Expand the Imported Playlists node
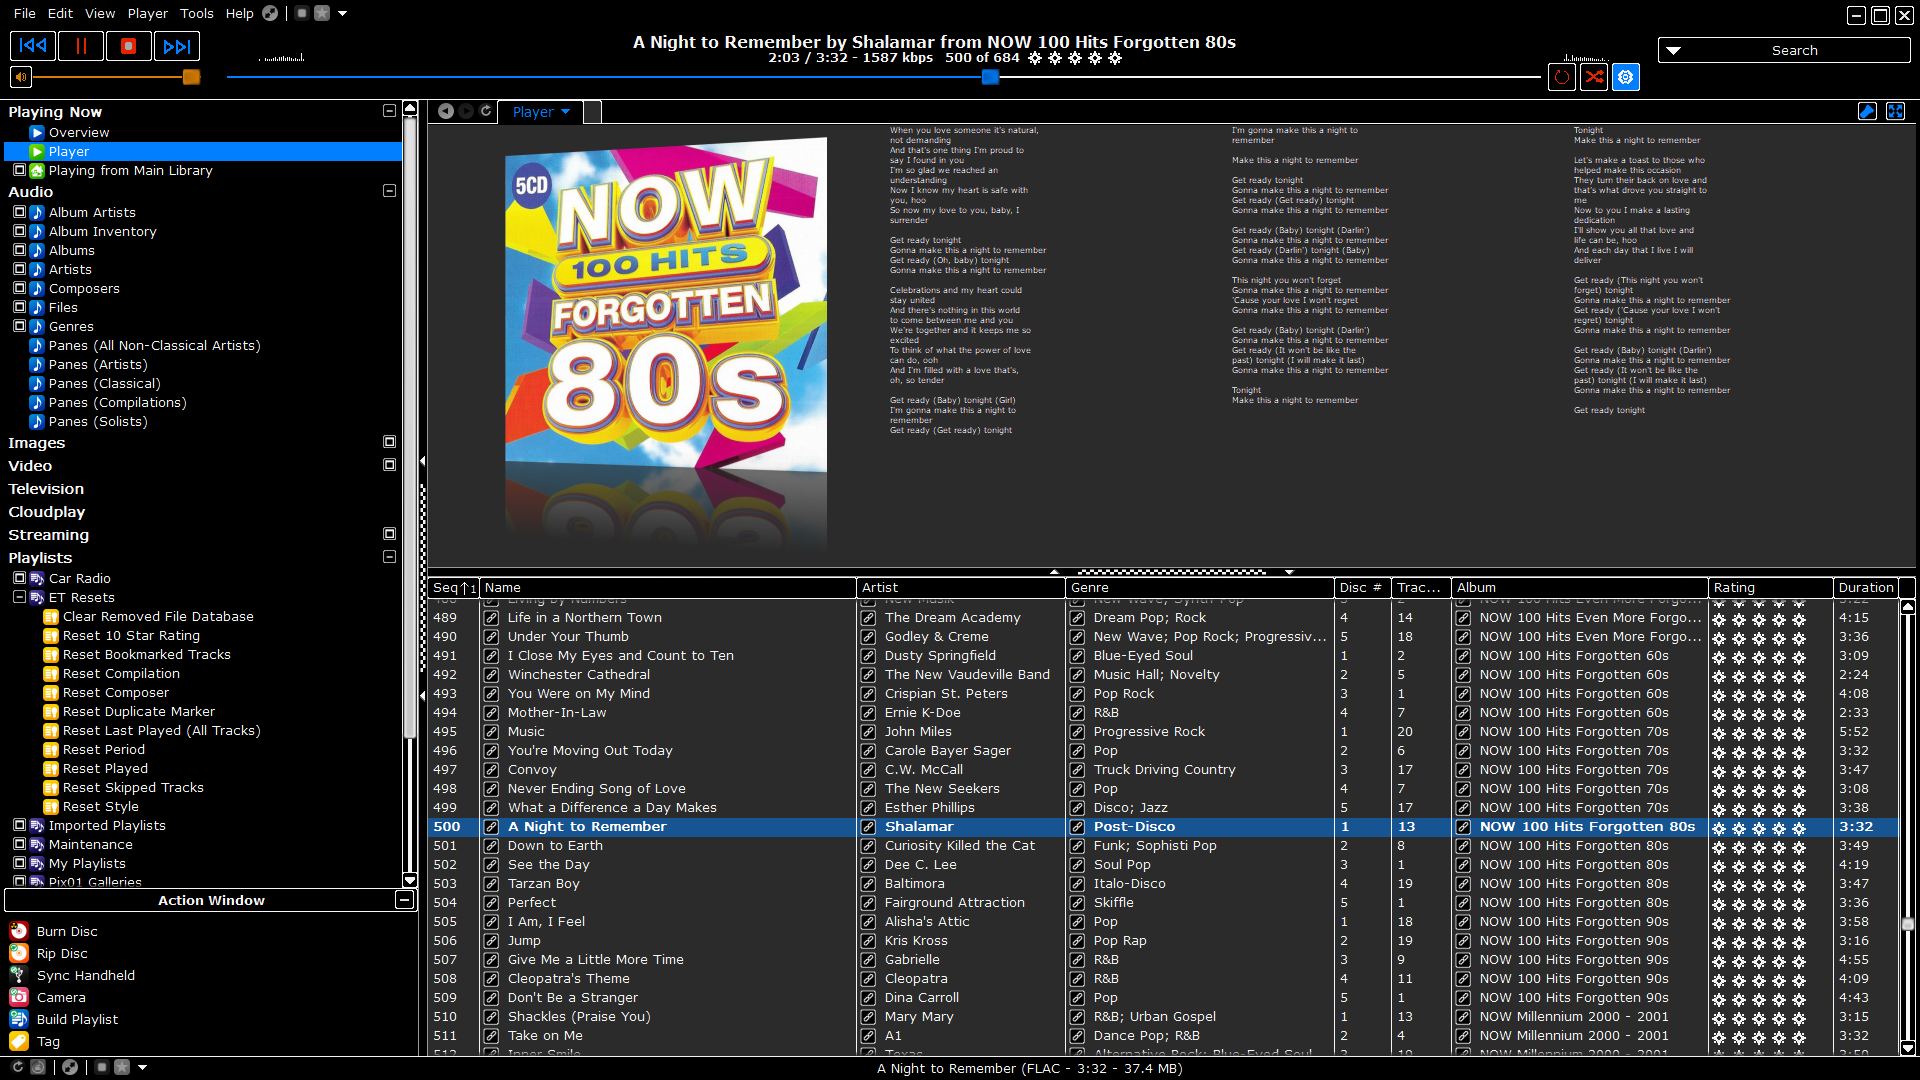 (19, 825)
